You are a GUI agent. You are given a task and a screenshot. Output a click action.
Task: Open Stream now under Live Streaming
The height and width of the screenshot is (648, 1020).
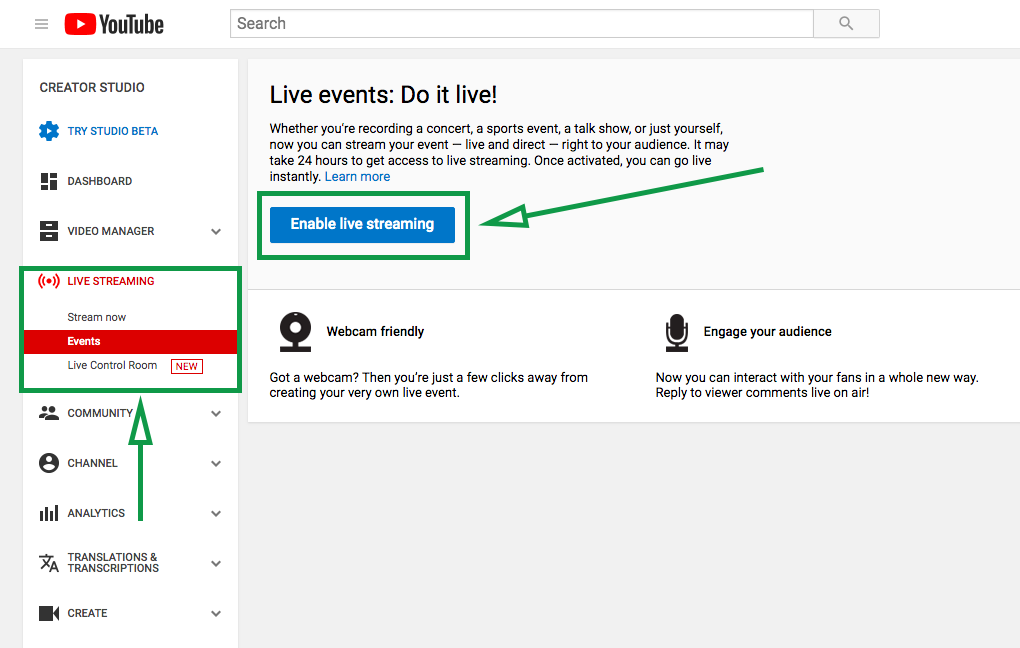(97, 317)
